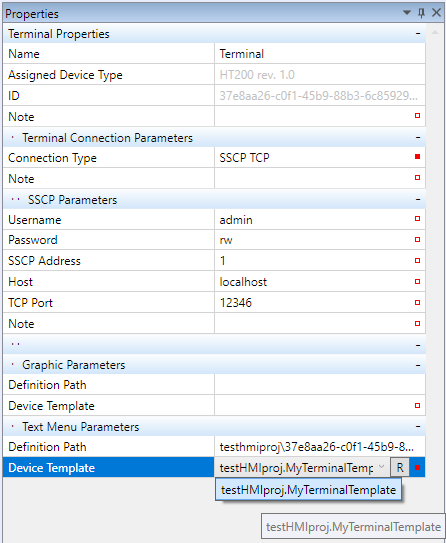Viewport: 446px width, 543px height.
Task: Click the R button next to Device Template
Action: [x=400, y=467]
